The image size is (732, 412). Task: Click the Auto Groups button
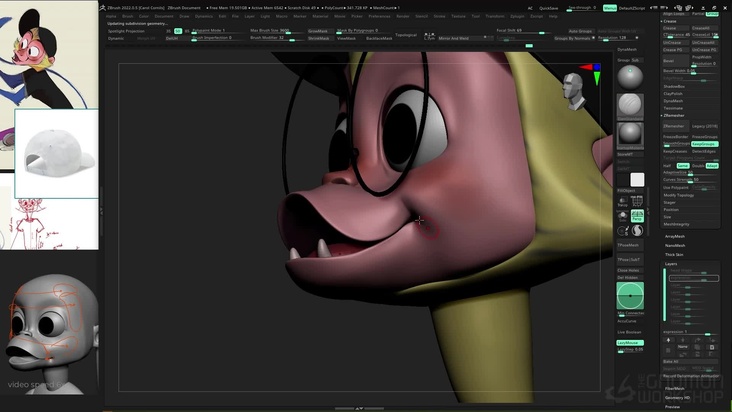click(x=580, y=31)
